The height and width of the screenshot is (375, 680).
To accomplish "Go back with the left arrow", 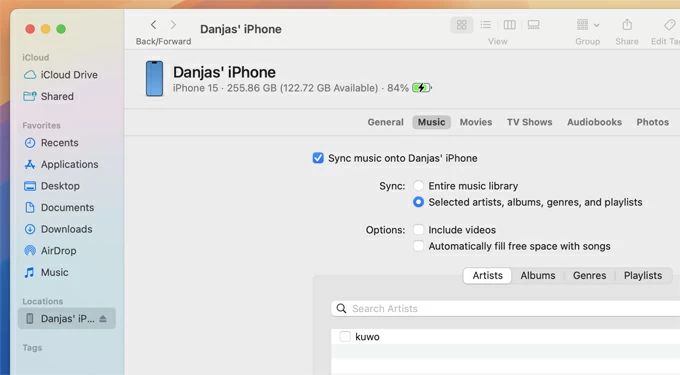I will pyautogui.click(x=154, y=25).
